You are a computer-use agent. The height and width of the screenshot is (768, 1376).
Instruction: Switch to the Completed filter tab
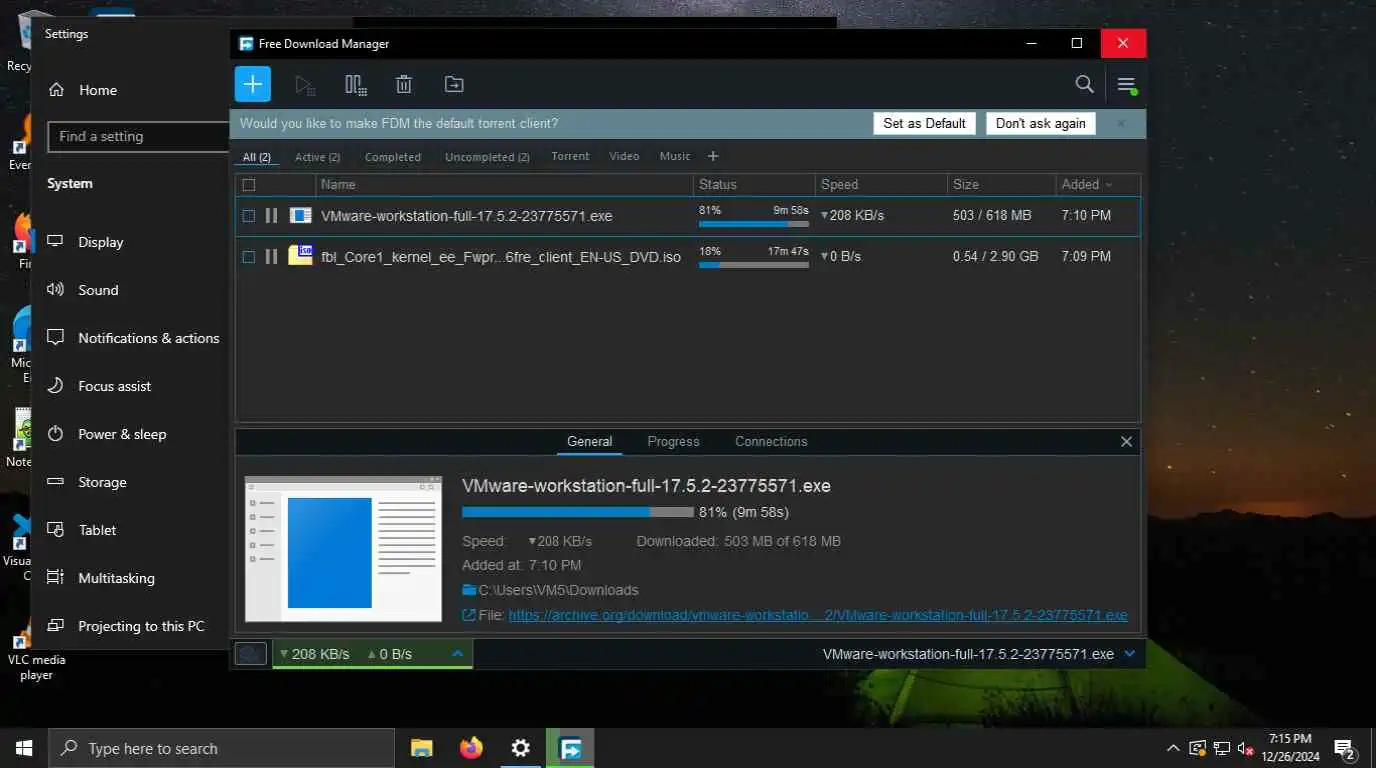[393, 157]
